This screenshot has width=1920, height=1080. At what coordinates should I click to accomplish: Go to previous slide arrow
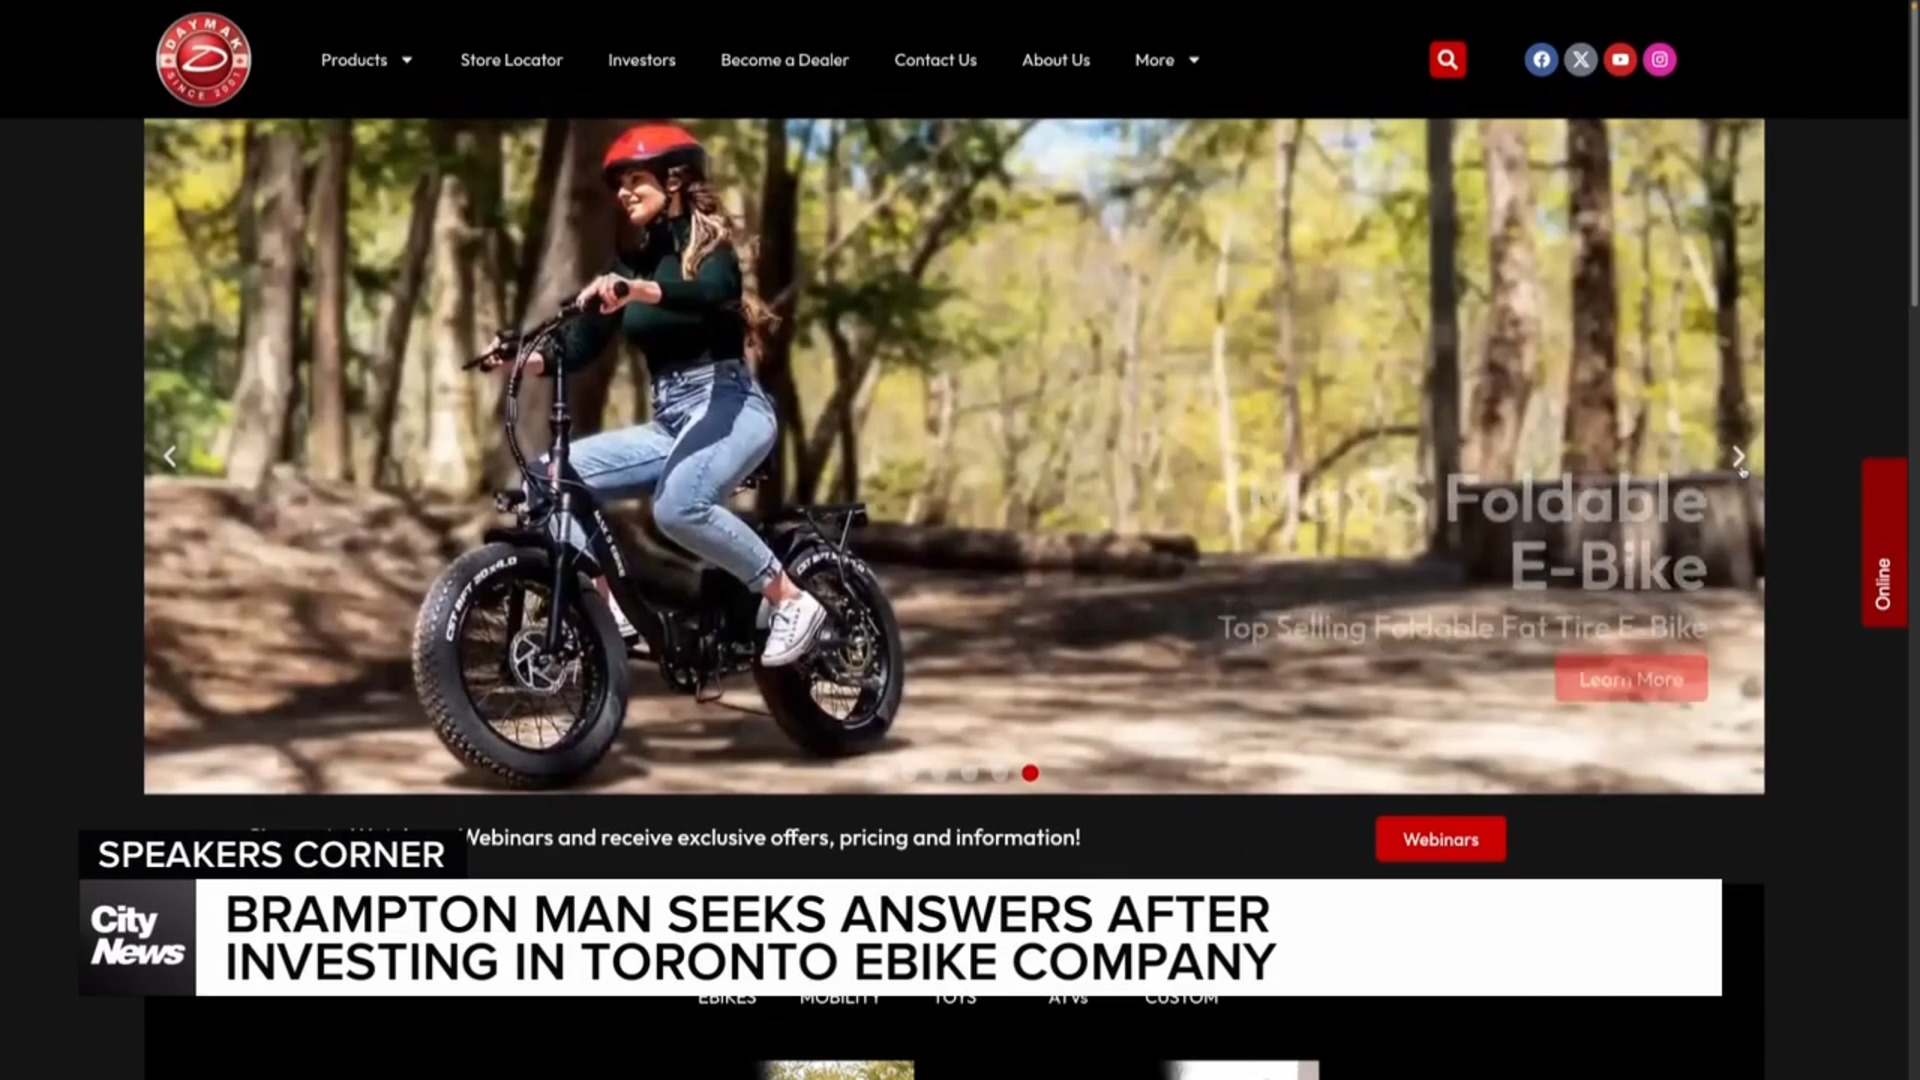point(170,457)
